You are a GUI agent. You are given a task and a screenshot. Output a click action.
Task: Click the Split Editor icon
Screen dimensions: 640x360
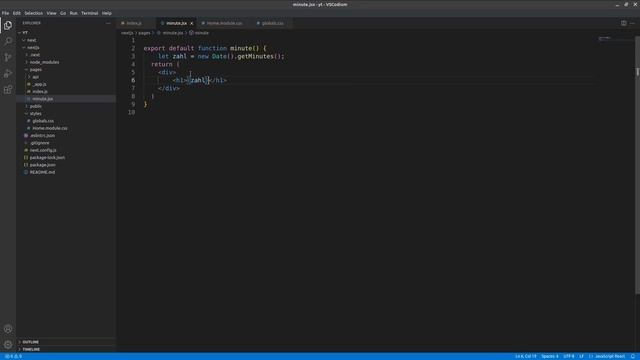click(624, 23)
